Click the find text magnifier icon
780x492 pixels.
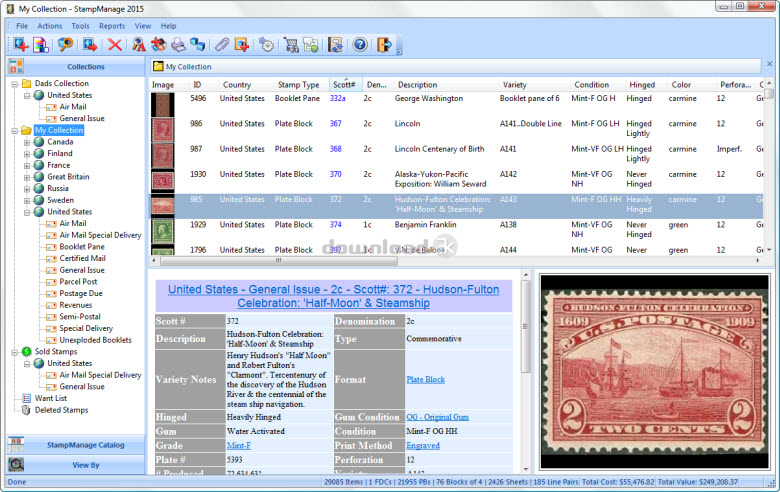pyautogui.click(x=139, y=45)
